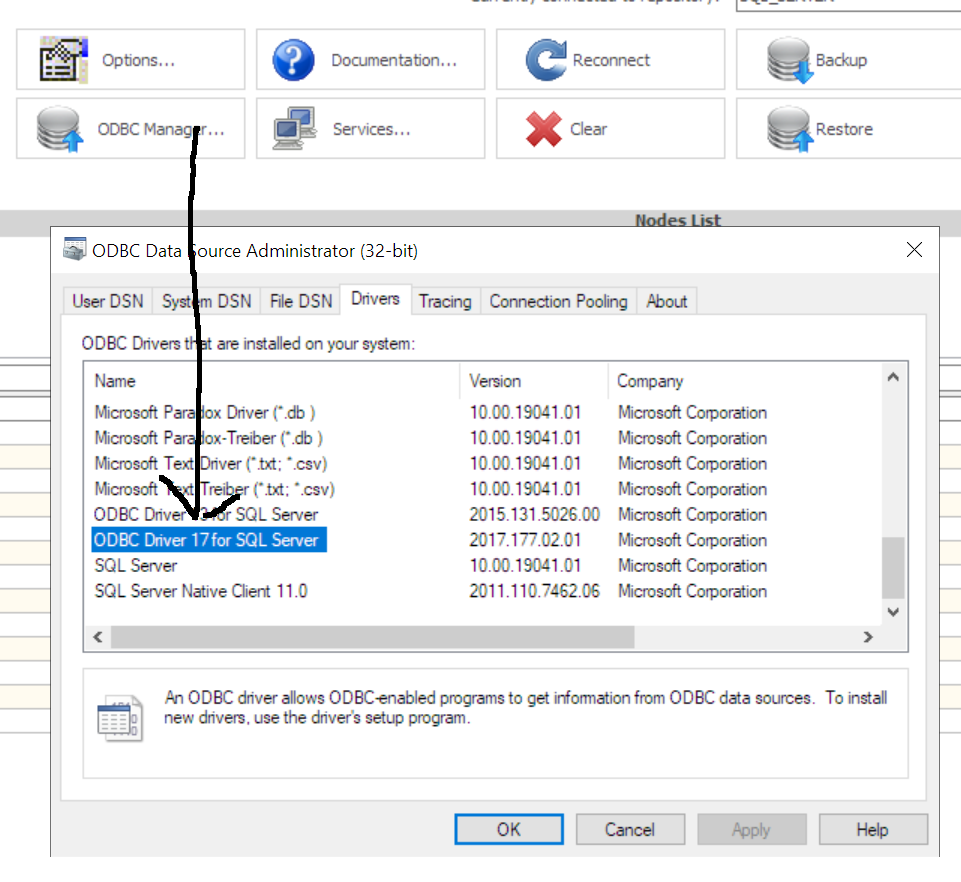The height and width of the screenshot is (882, 961).
Task: Click the Reconnect circular arrow icon
Action: point(546,60)
